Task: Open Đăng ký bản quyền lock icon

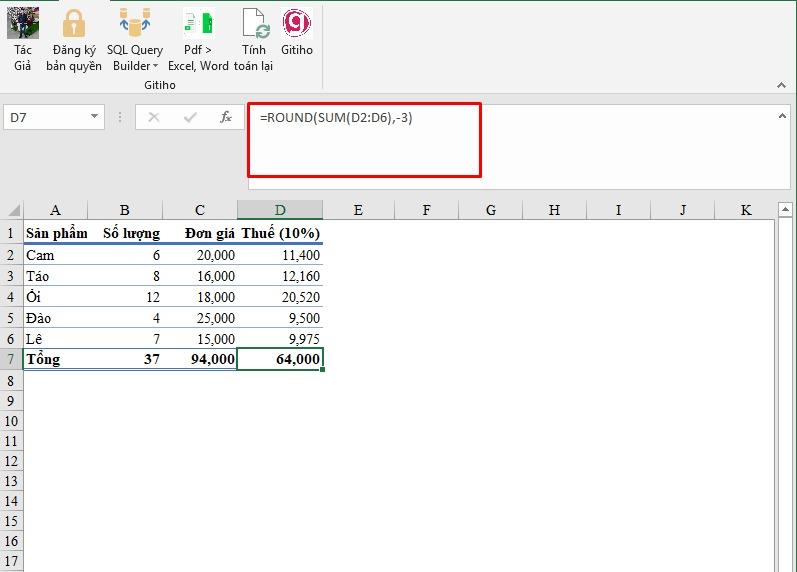Action: click(x=74, y=23)
